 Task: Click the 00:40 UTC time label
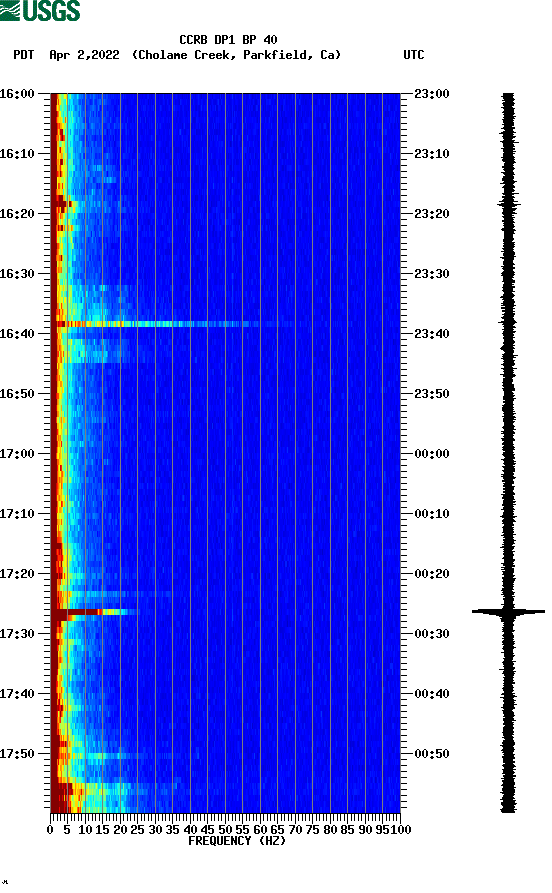[x=432, y=694]
